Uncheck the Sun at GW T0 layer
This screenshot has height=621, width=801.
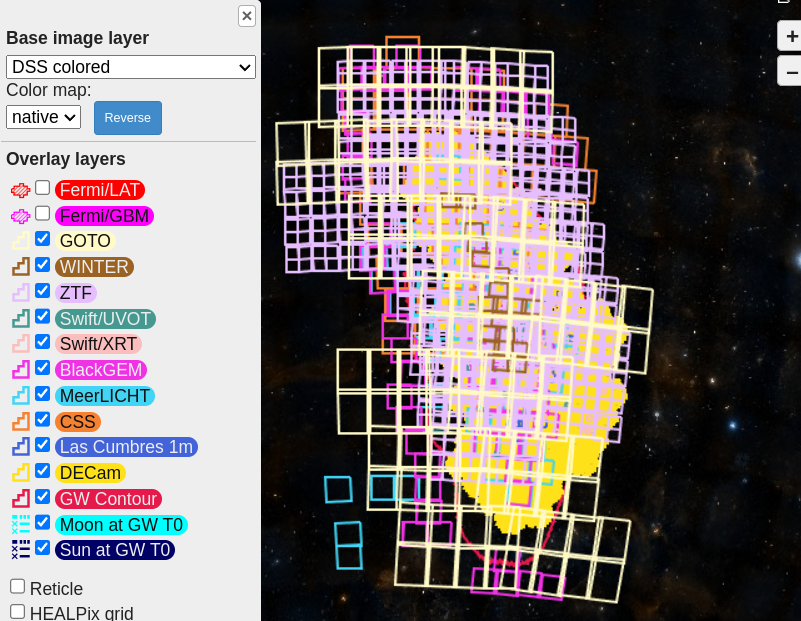(42, 547)
